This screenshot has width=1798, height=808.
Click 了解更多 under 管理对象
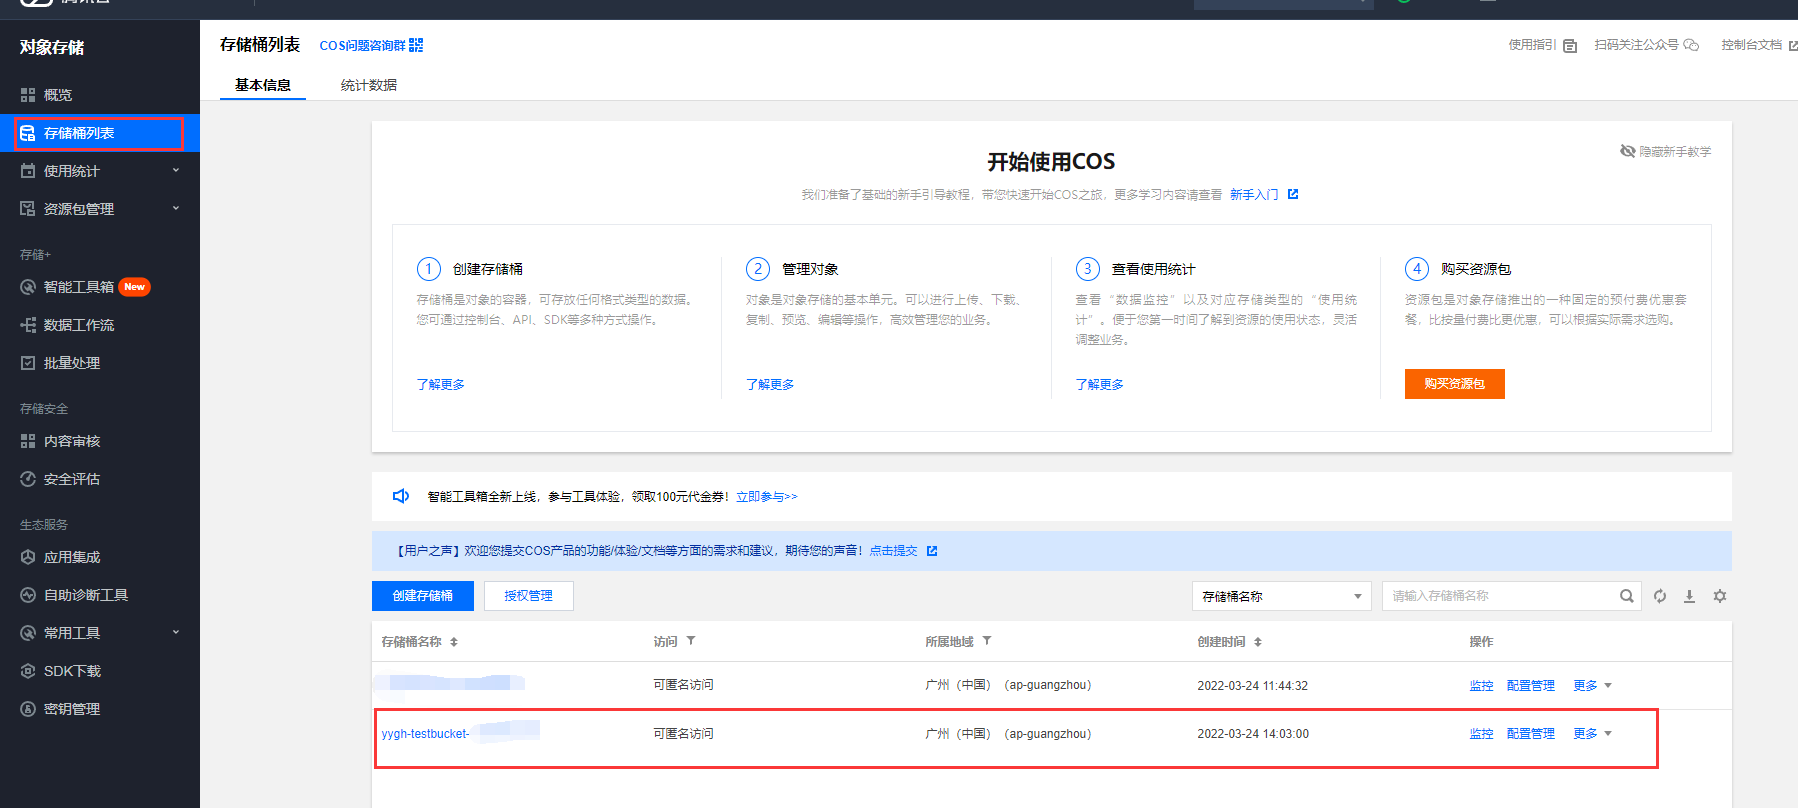tap(770, 384)
